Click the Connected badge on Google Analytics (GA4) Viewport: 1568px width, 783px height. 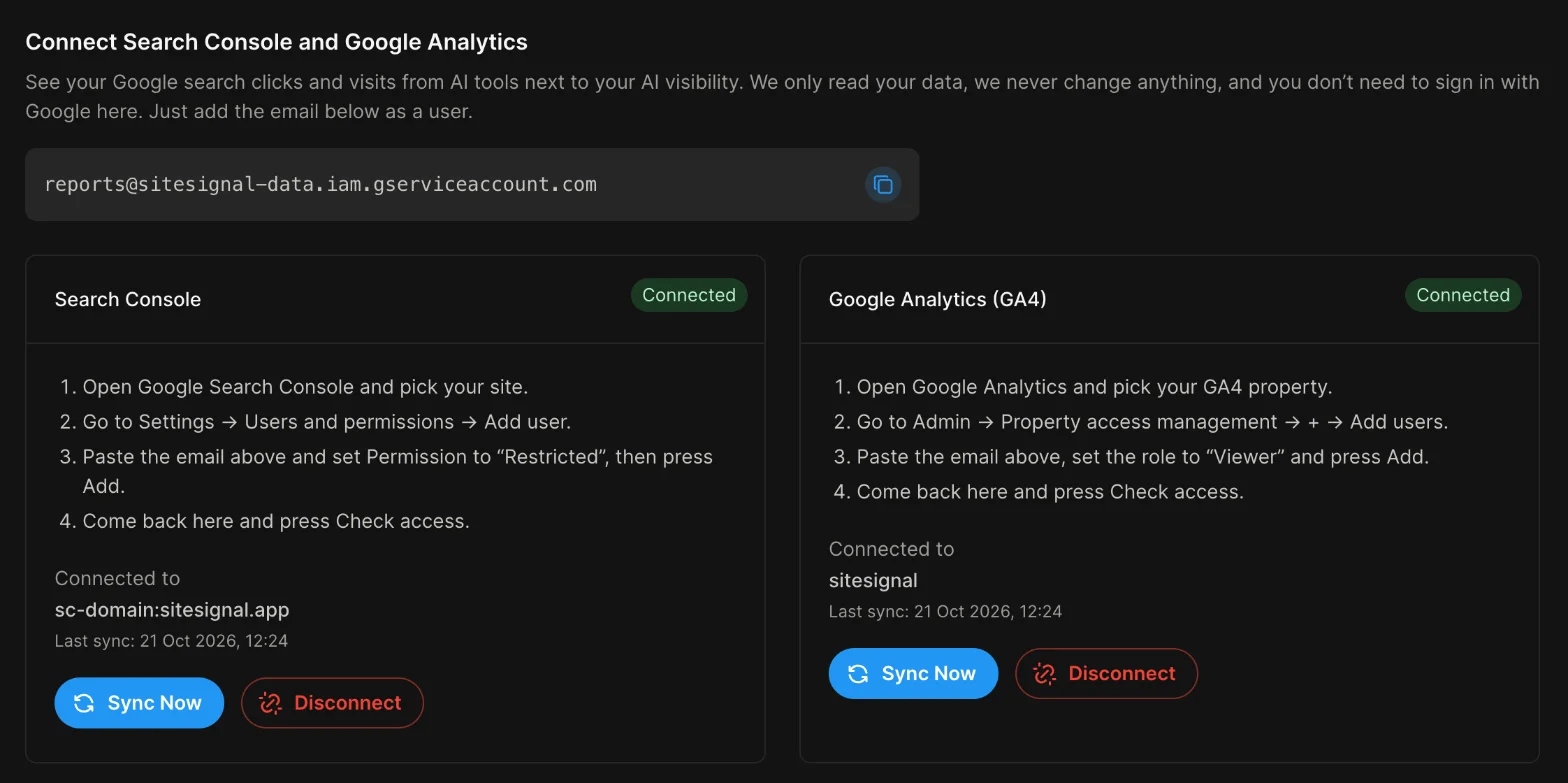pyautogui.click(x=1463, y=295)
